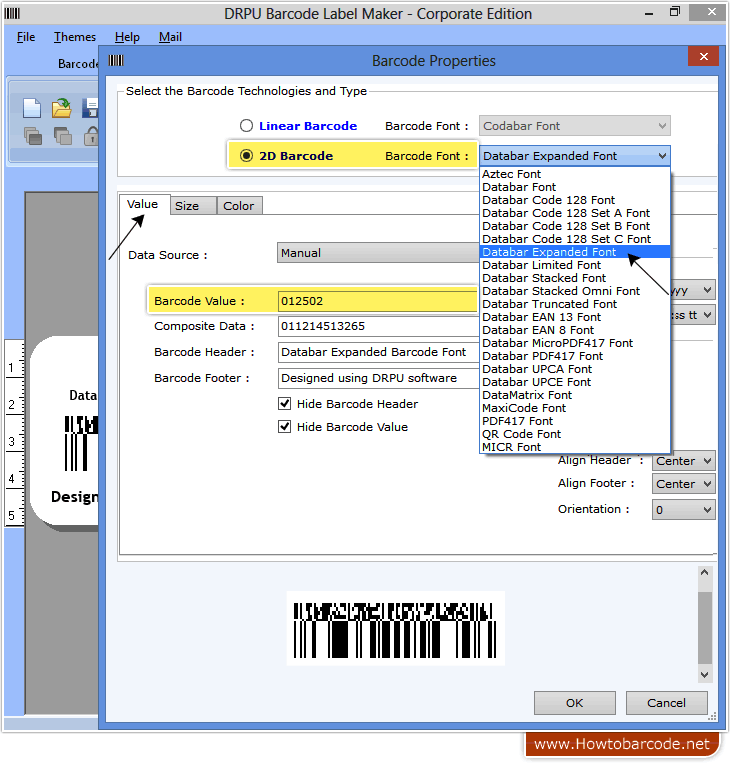730x763 pixels.
Task: Expand the Orientation dropdown
Action: [684, 509]
